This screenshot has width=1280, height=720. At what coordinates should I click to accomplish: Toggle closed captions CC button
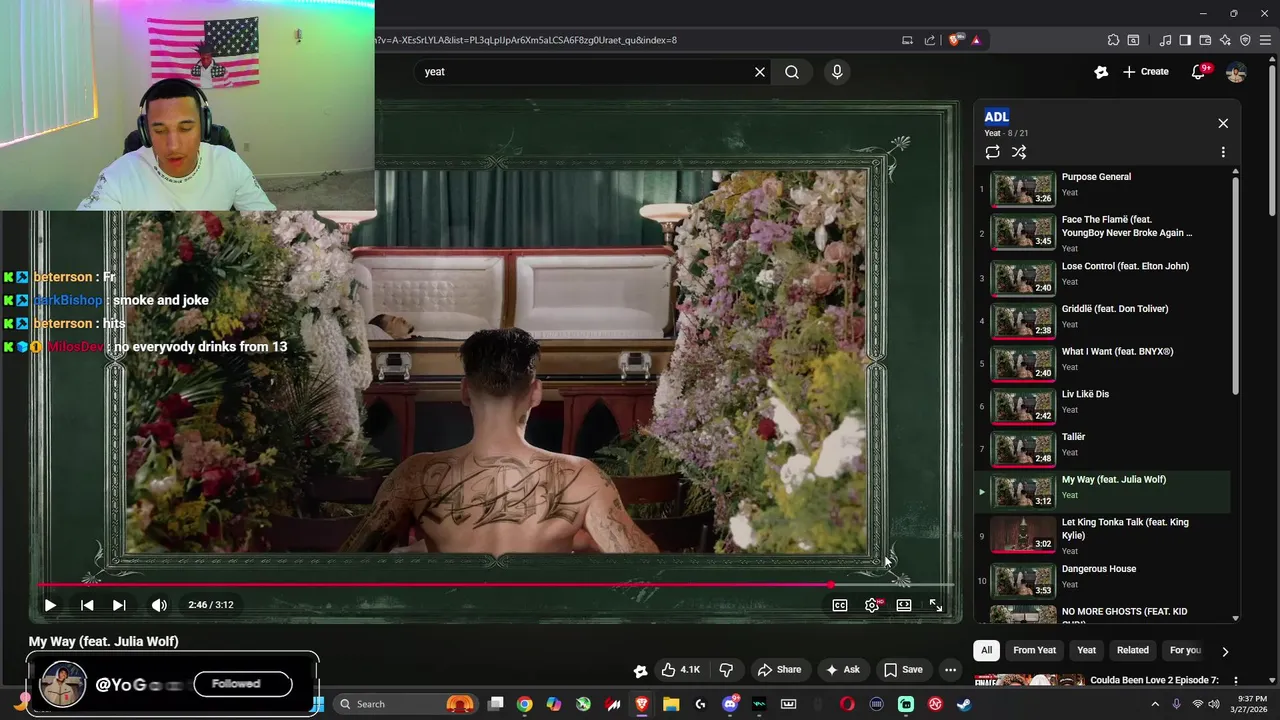coord(840,605)
